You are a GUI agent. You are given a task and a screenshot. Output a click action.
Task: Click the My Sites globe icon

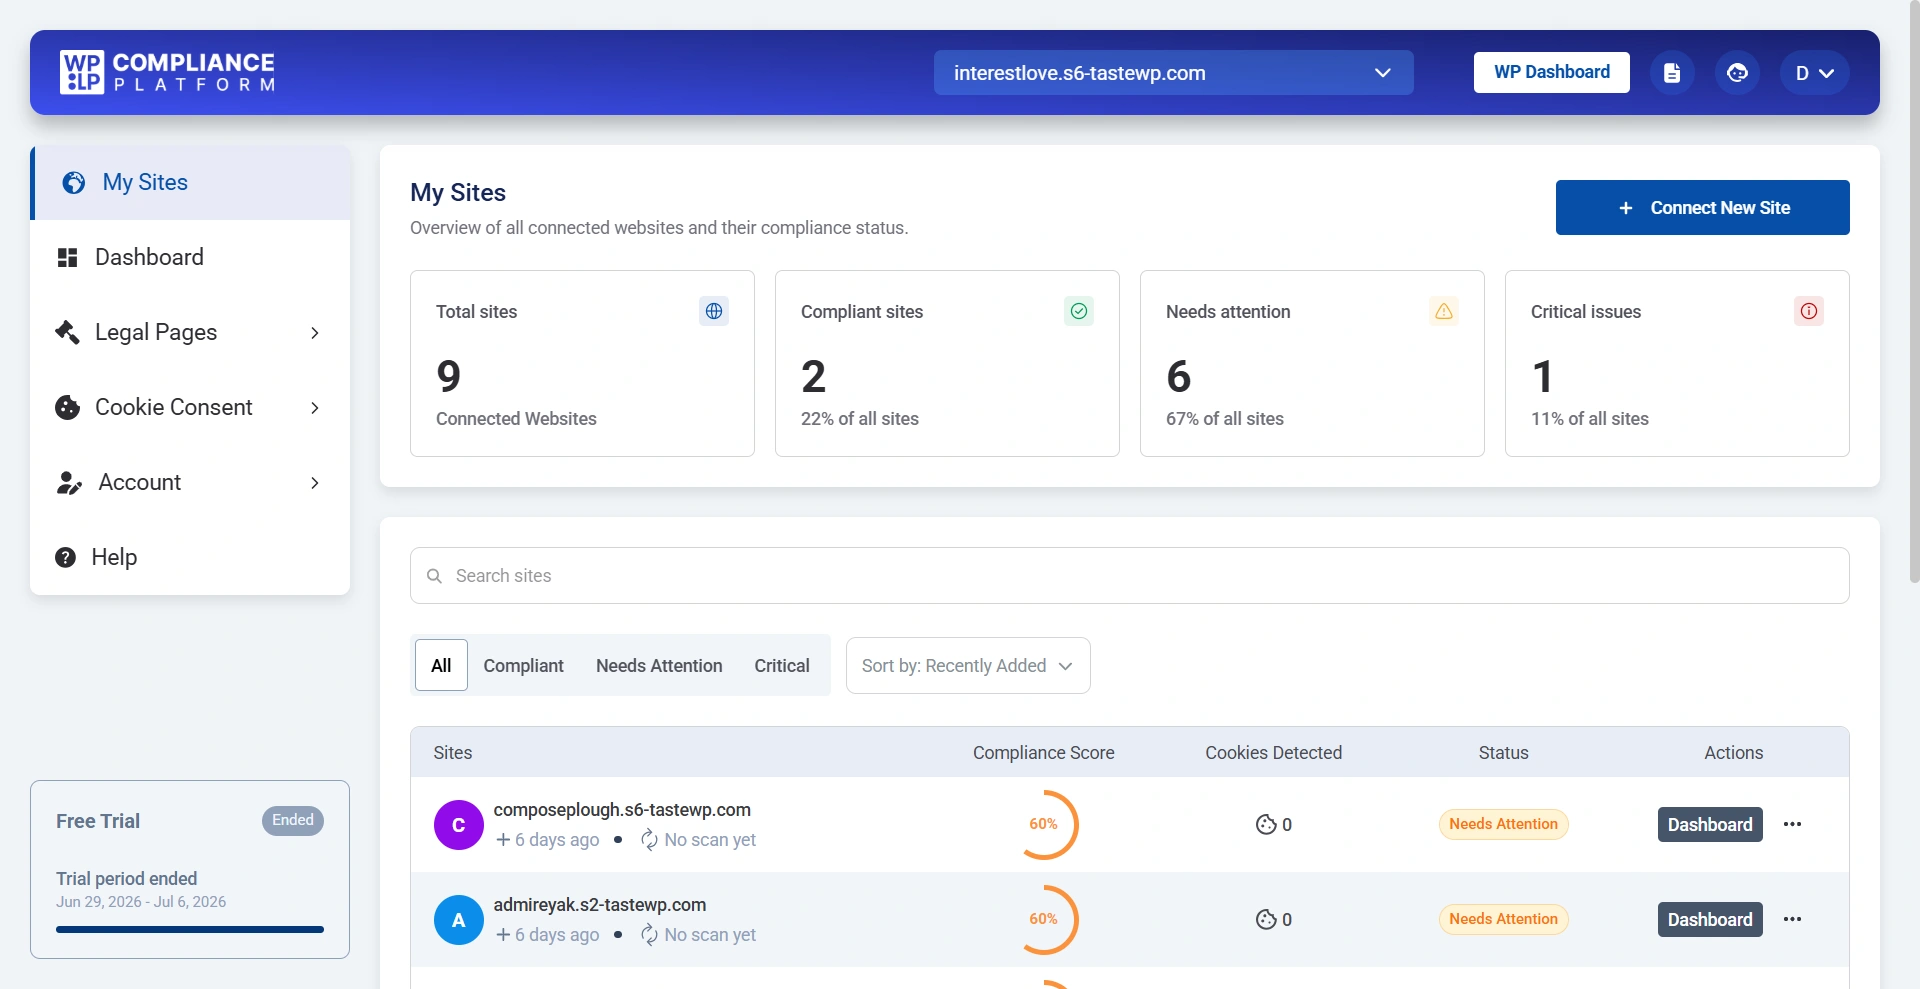tap(74, 182)
